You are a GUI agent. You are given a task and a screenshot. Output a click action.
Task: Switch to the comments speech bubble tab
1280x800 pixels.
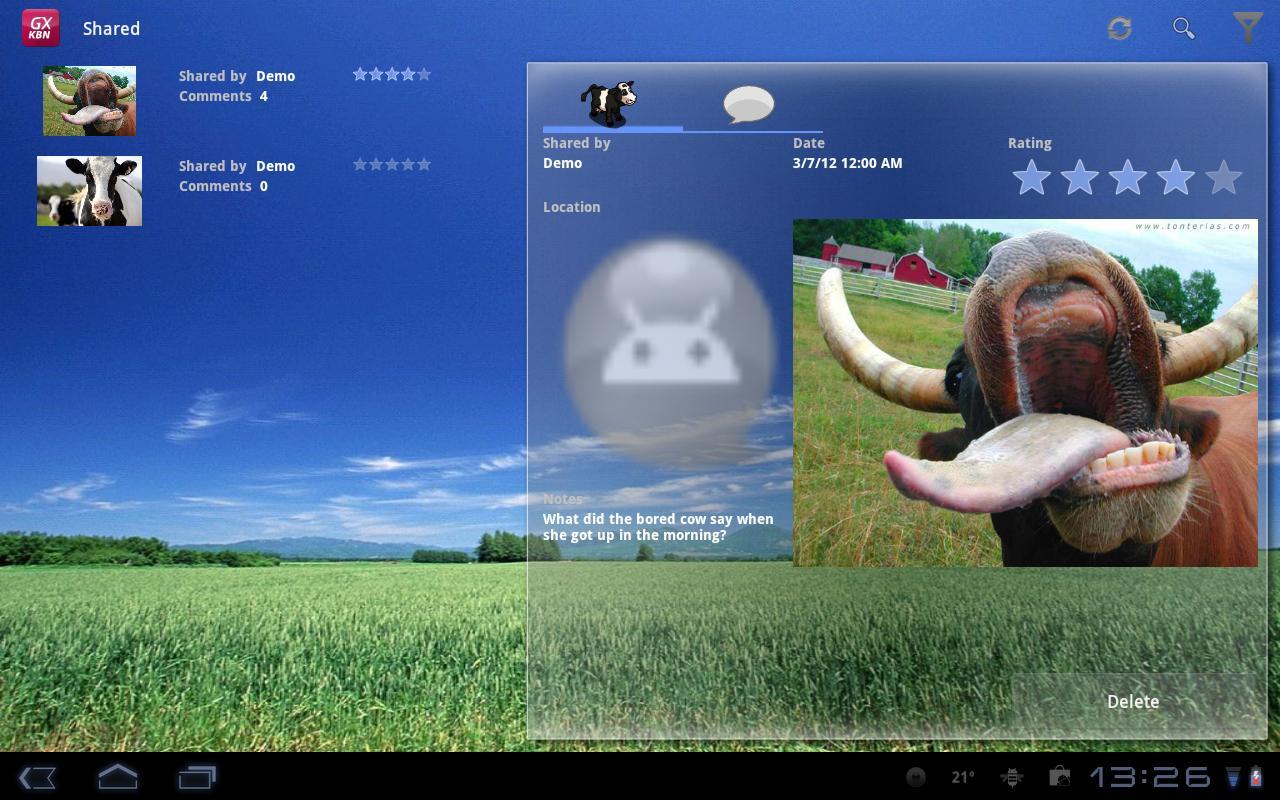tap(748, 104)
